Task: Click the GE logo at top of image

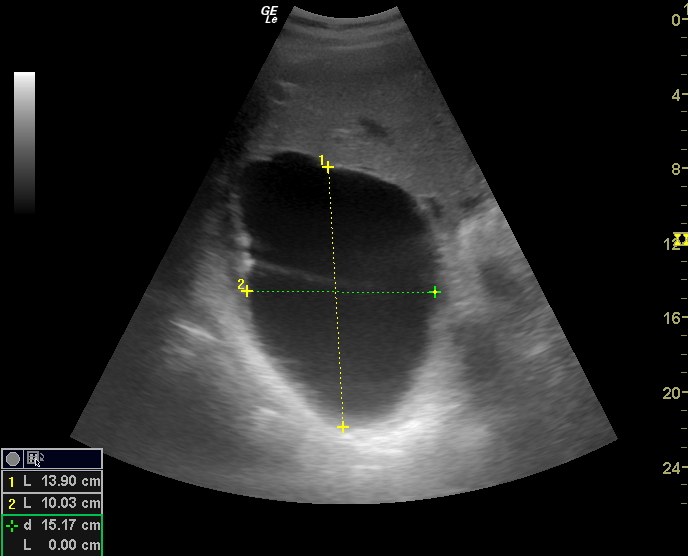Action: click(269, 14)
